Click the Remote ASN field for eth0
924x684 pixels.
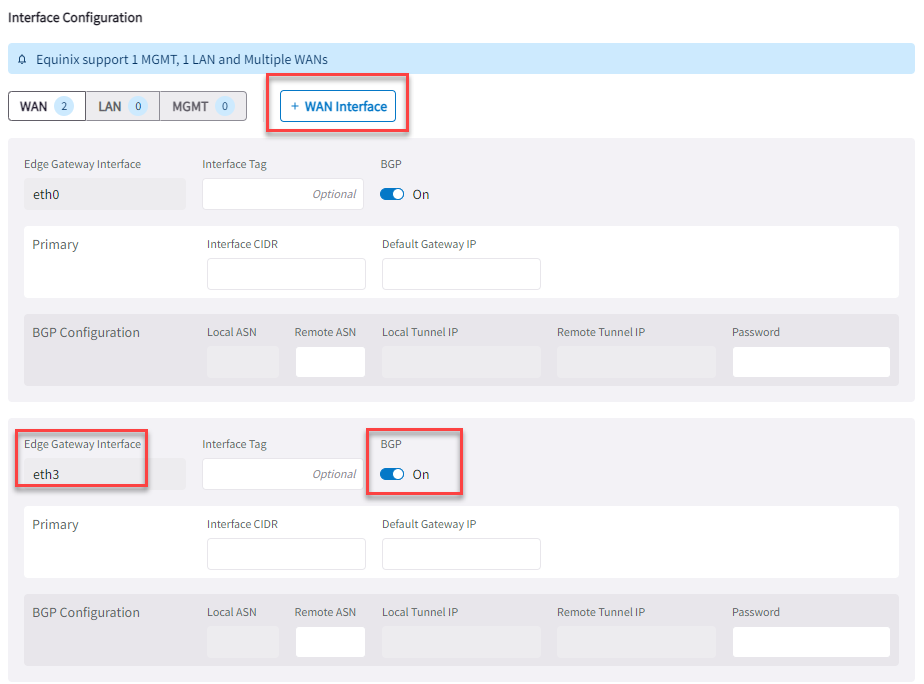click(x=330, y=361)
